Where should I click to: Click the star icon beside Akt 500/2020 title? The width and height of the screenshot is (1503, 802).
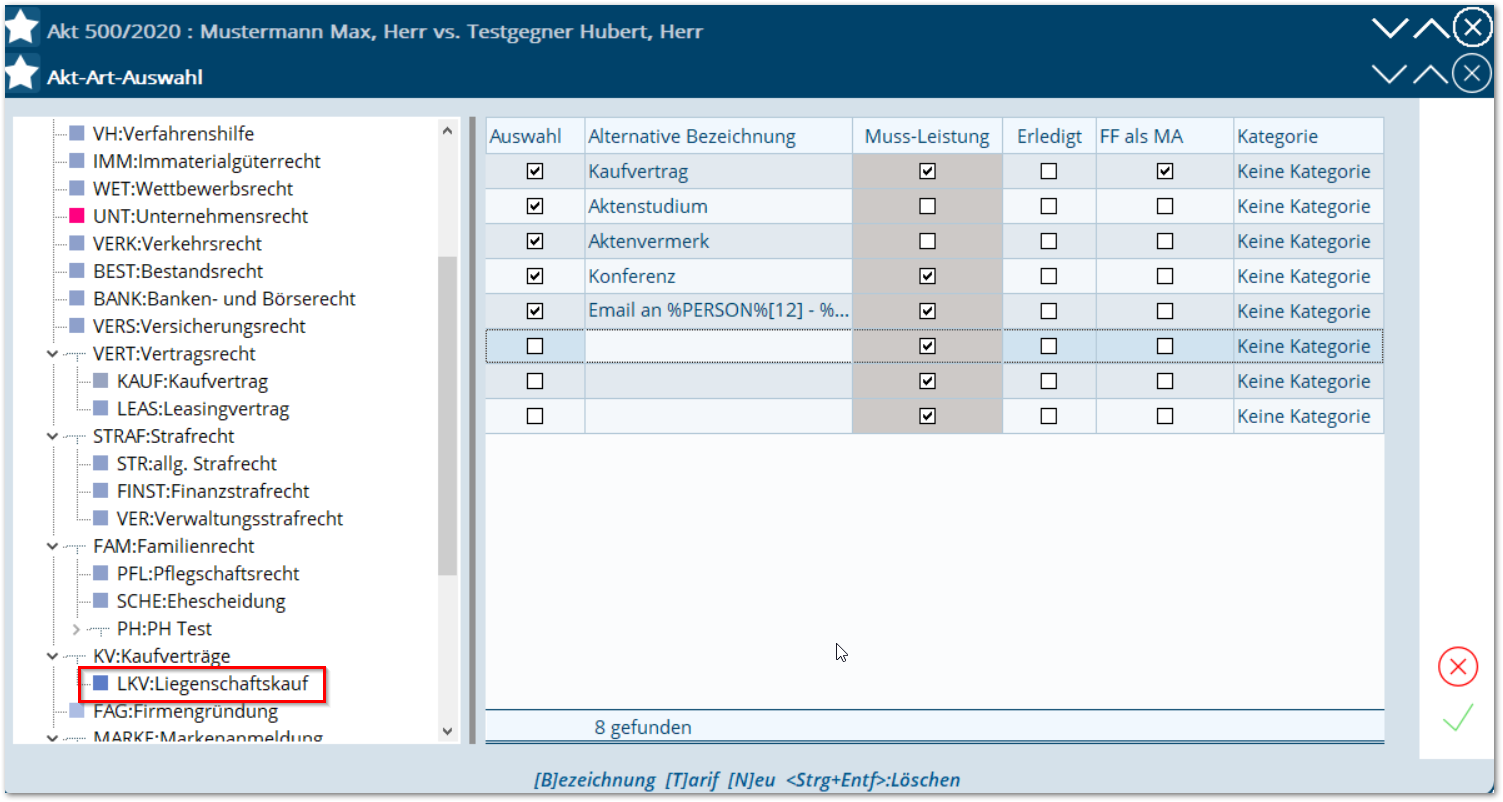click(22, 28)
